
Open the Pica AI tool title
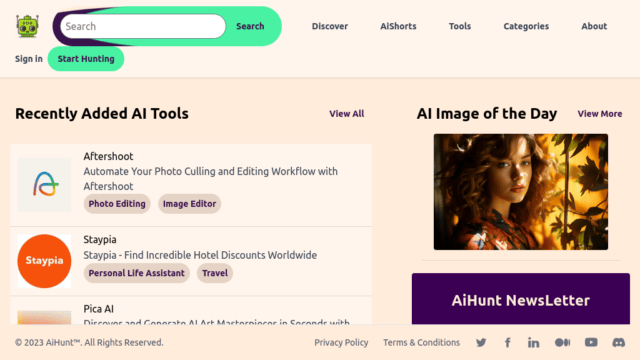pyautogui.click(x=98, y=309)
